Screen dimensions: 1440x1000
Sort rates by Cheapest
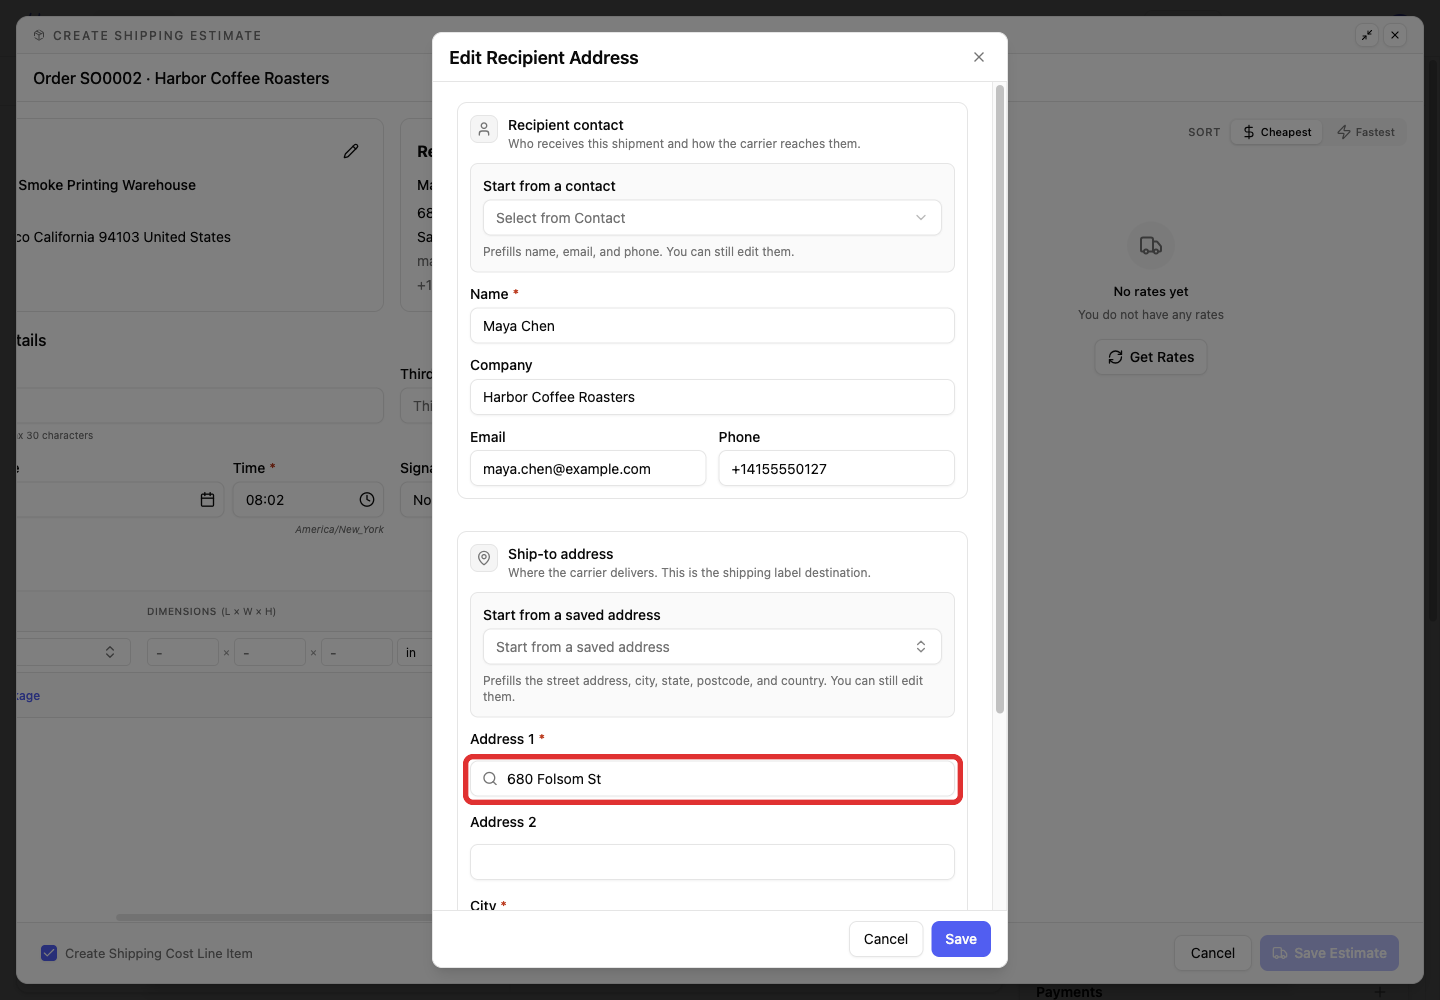tap(1277, 132)
